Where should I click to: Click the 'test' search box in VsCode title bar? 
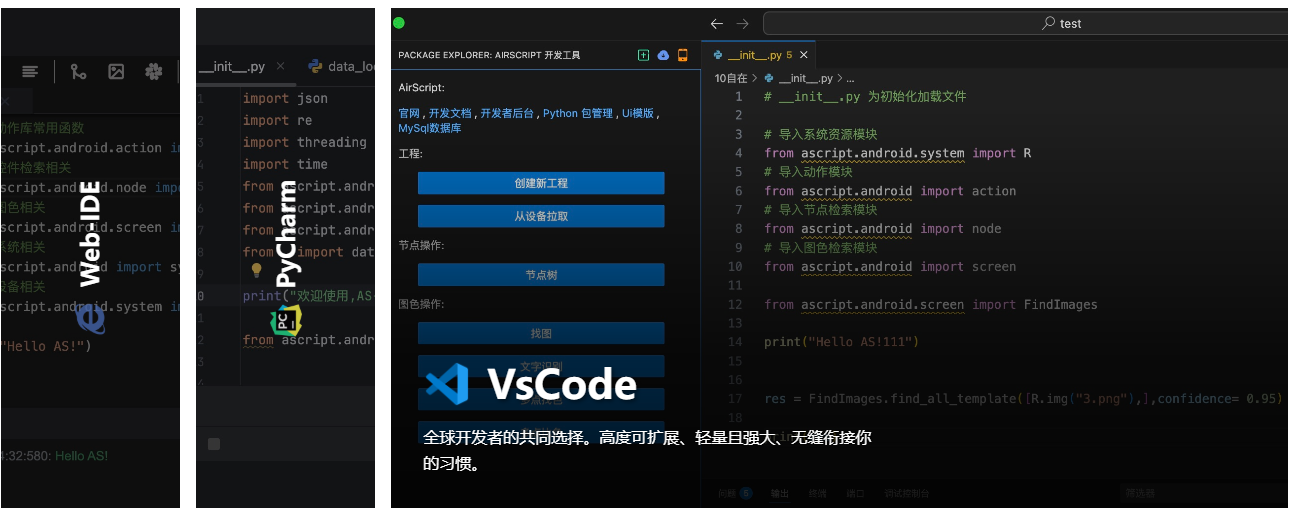click(x=1025, y=23)
